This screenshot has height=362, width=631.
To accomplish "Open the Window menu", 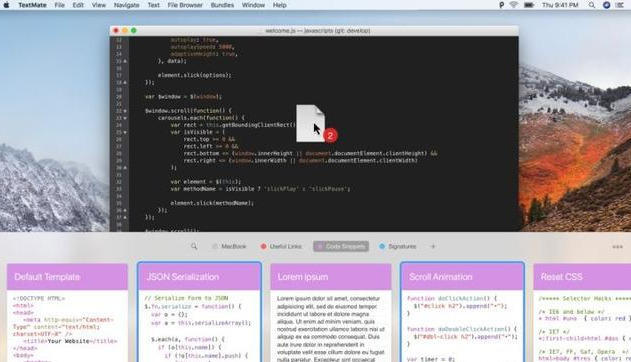I will 253,5.
